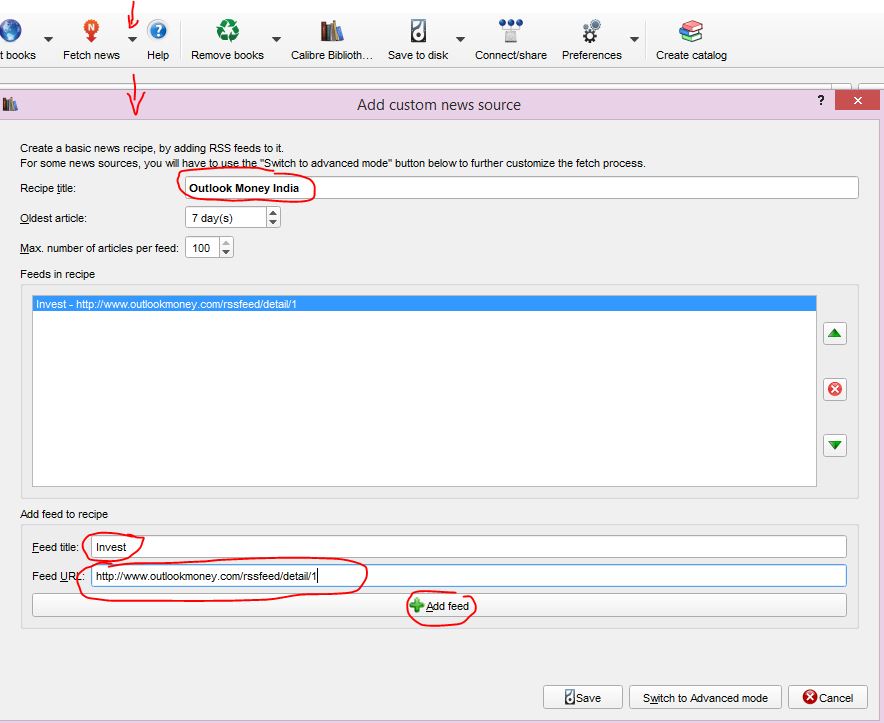Decrease Max. number of articles per feed
Viewport: 884px width, 723px height.
[226, 252]
